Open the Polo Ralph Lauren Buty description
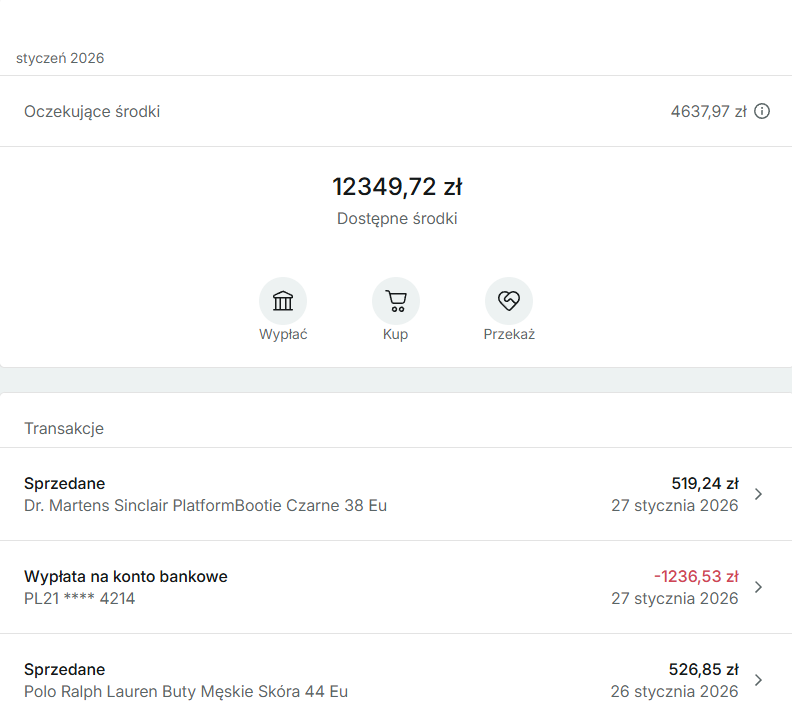The height and width of the screenshot is (723, 792). coord(186,691)
